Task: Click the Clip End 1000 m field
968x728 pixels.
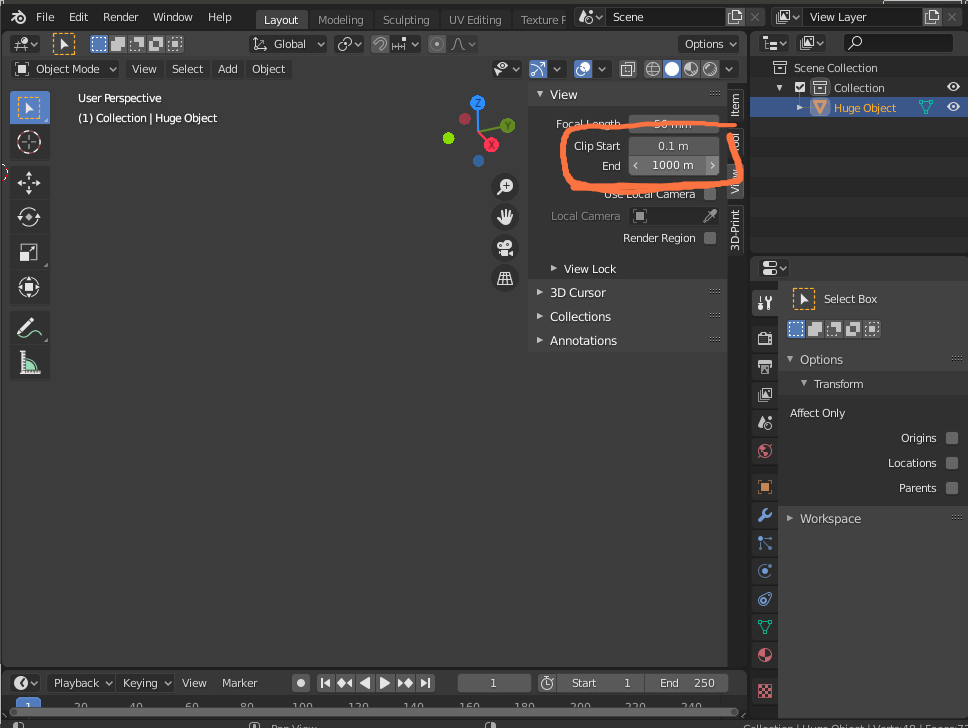Action: tap(674, 165)
